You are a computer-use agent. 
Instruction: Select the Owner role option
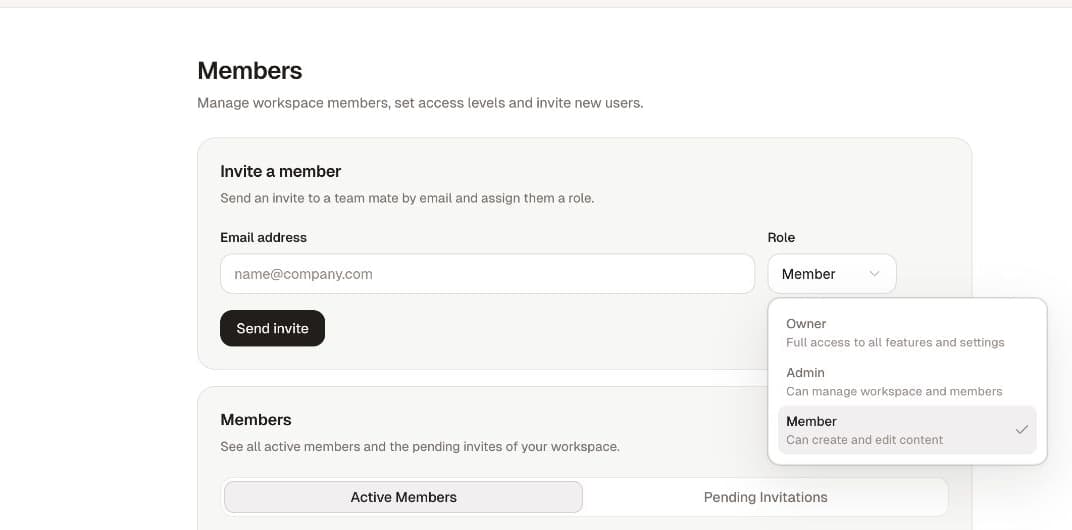pos(907,332)
